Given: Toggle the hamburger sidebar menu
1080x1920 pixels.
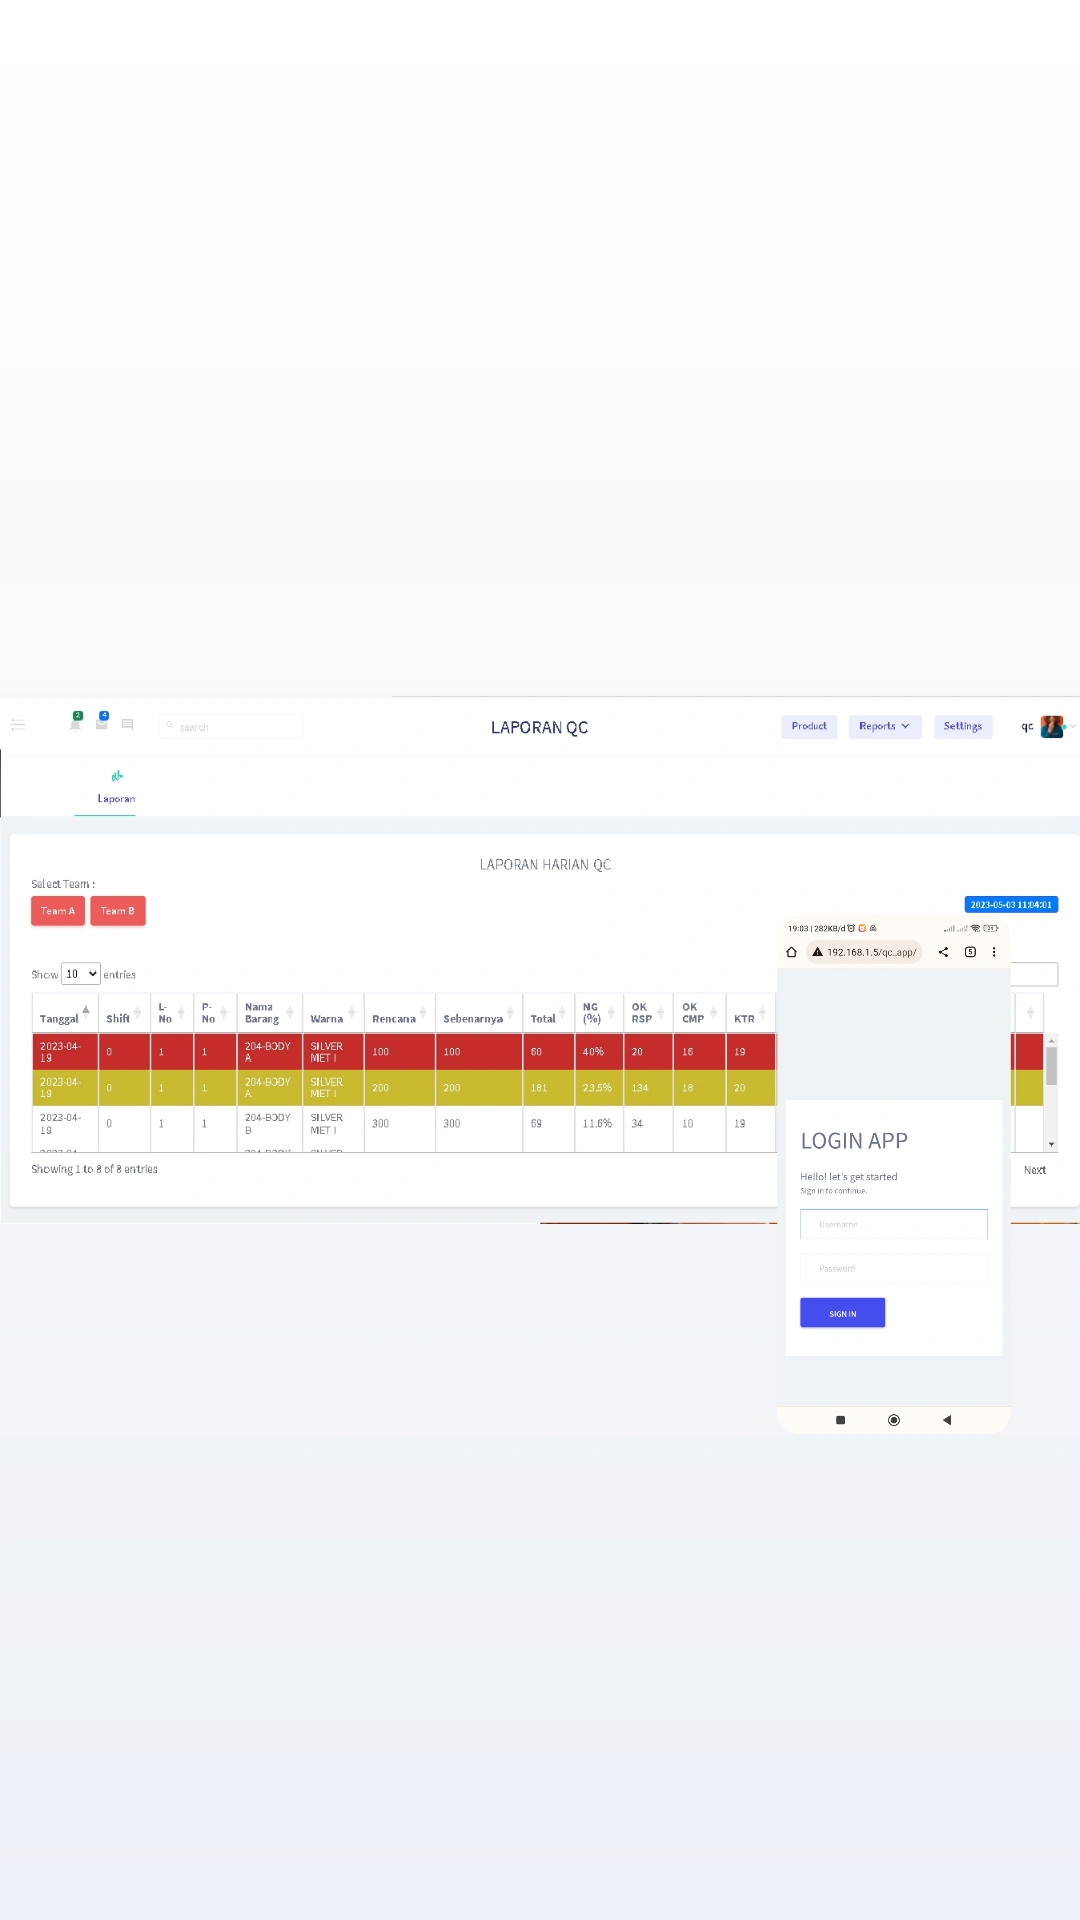Looking at the screenshot, I should coord(18,725).
